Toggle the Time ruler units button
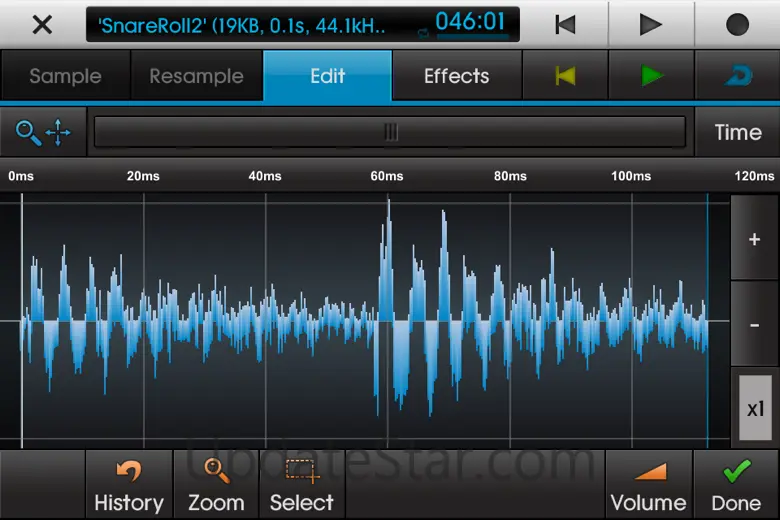Viewport: 780px width, 520px height. click(738, 132)
